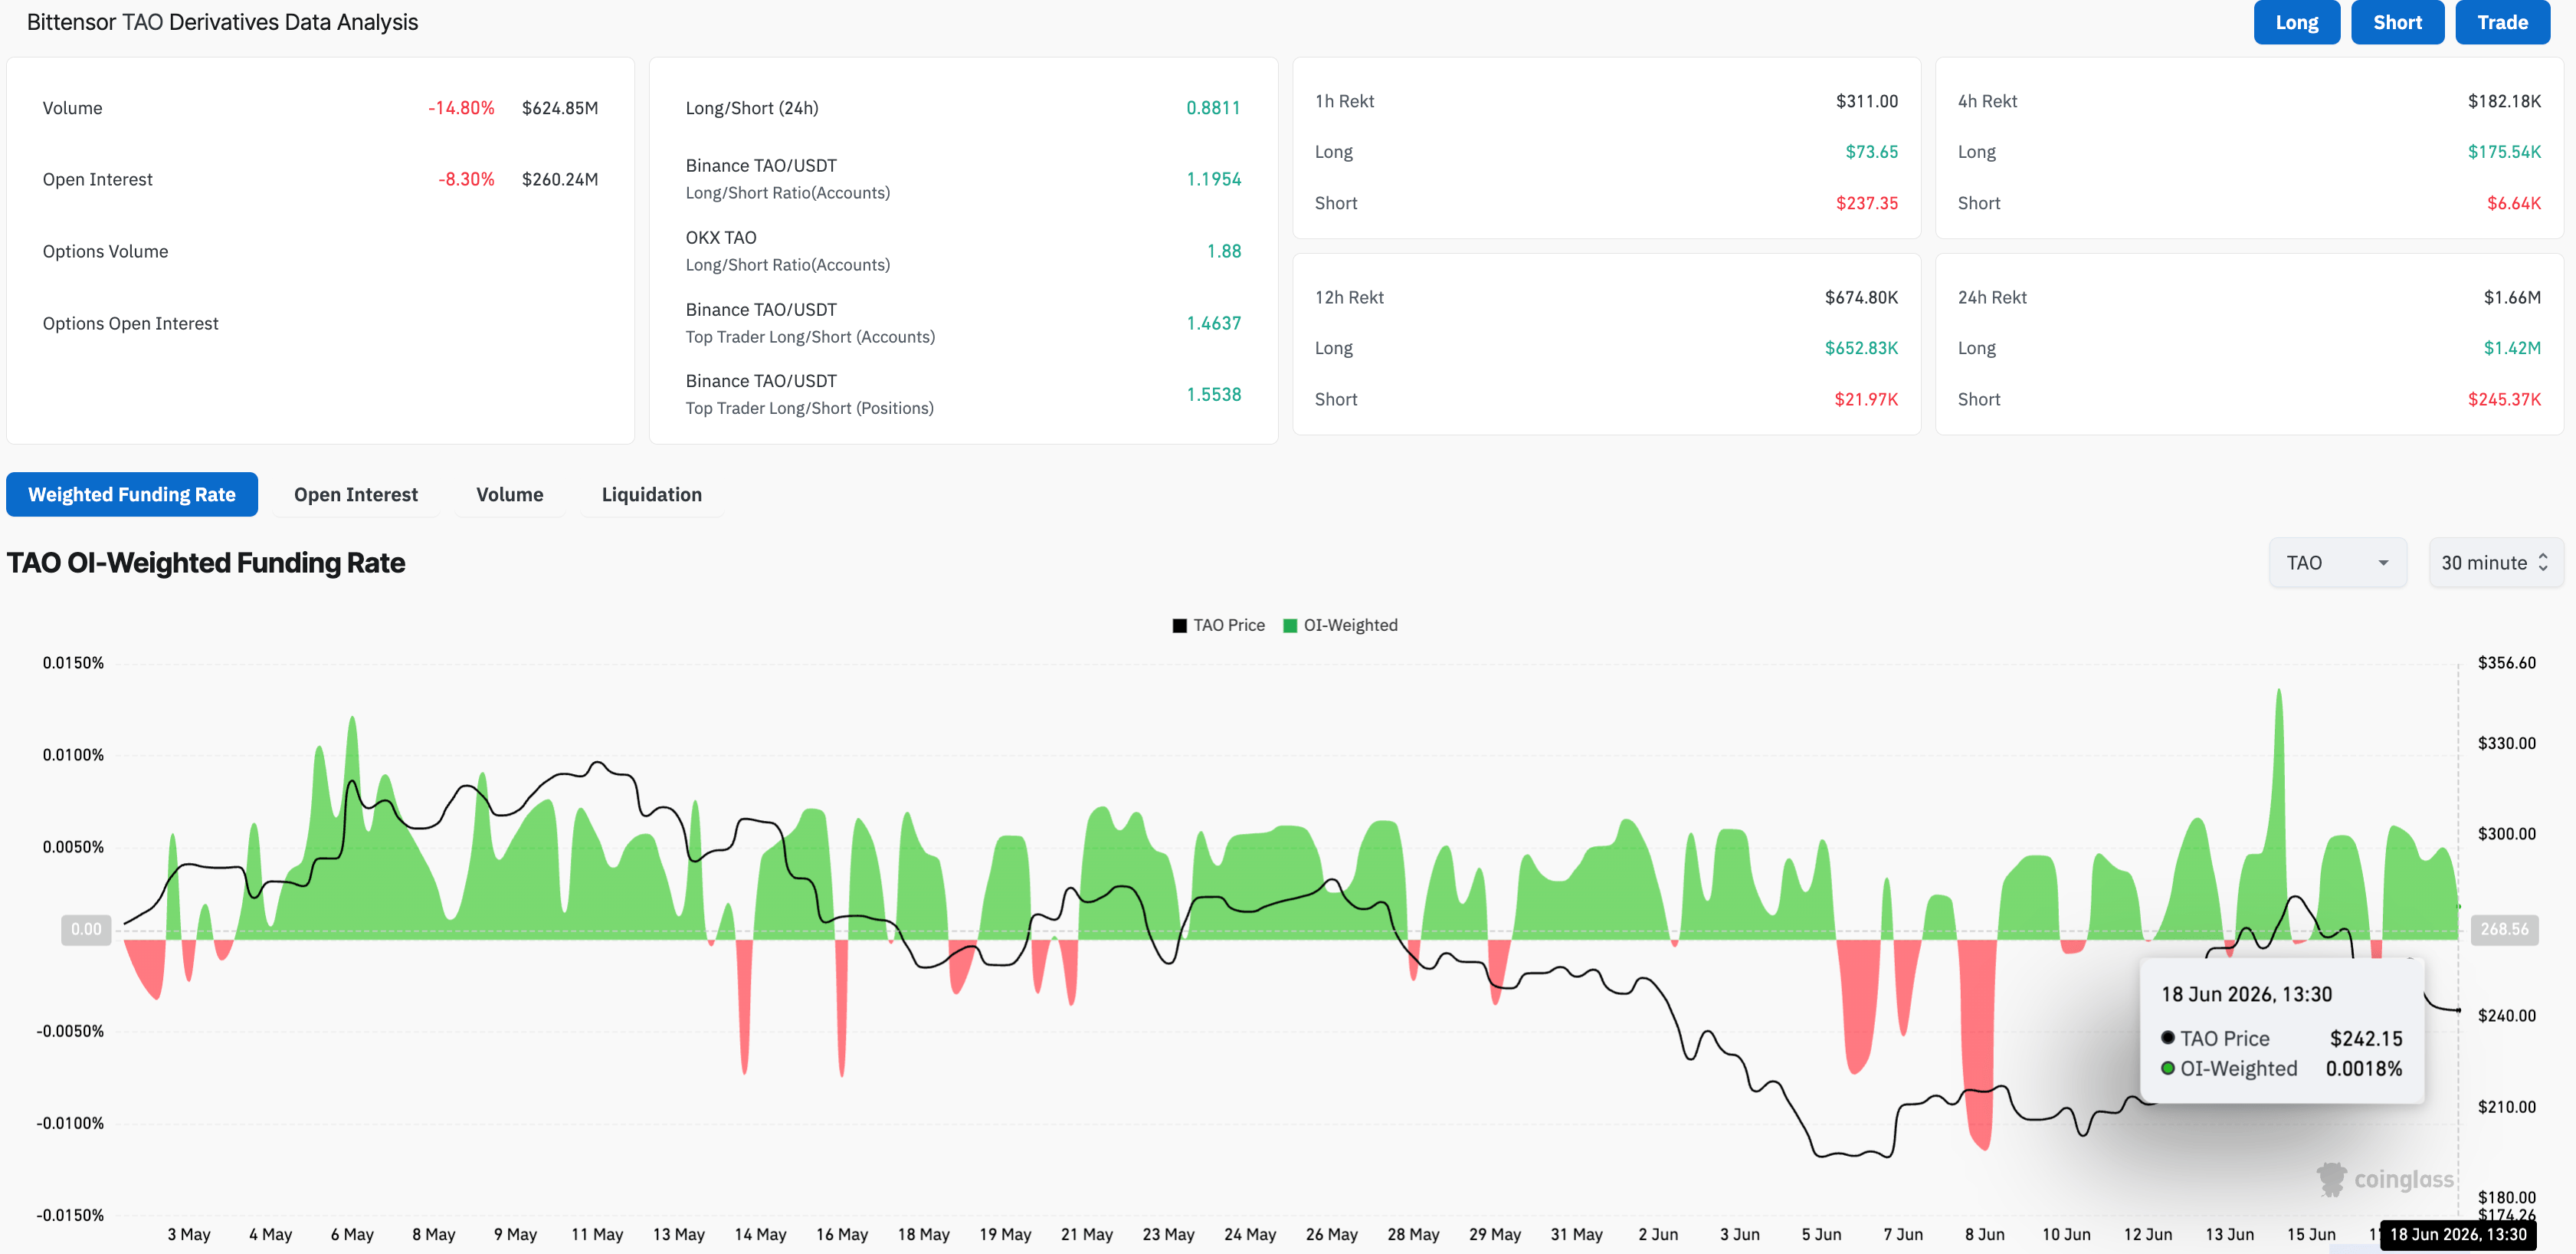
Task: Click the Top Trader Accounts value 1.4637
Action: click(x=1213, y=323)
